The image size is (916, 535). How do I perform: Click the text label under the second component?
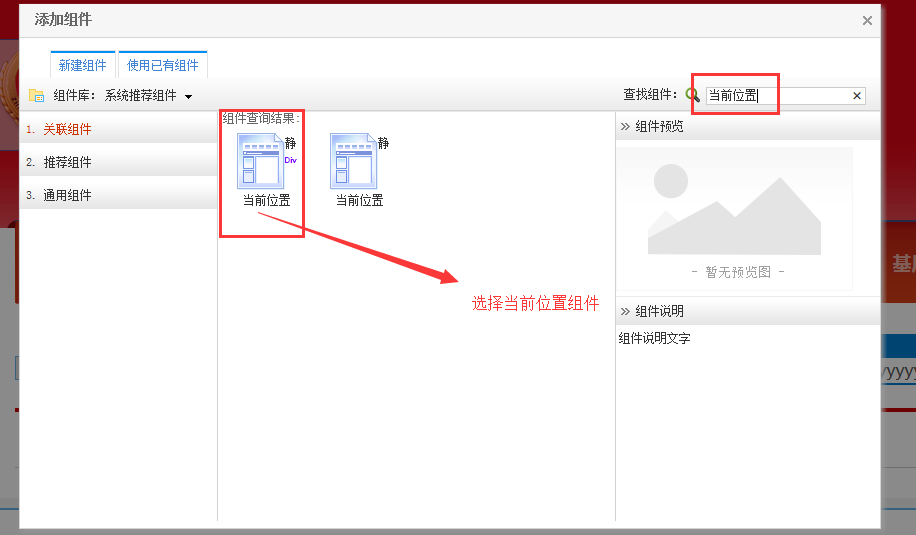(x=359, y=200)
